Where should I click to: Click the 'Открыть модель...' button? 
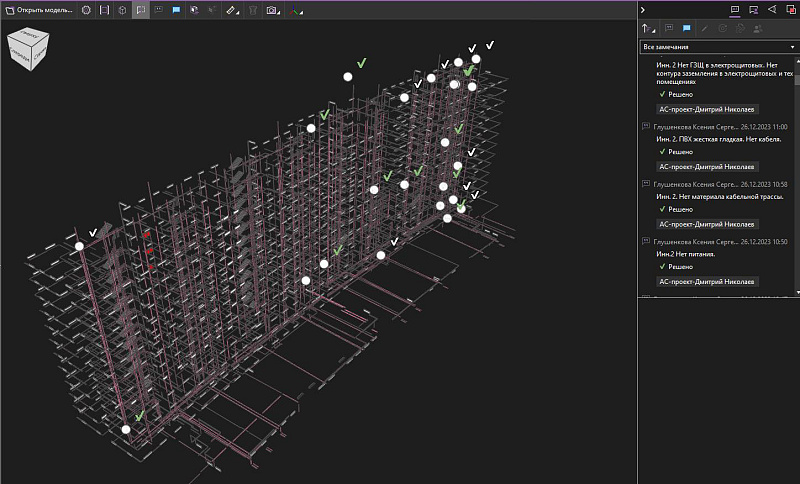[39, 10]
